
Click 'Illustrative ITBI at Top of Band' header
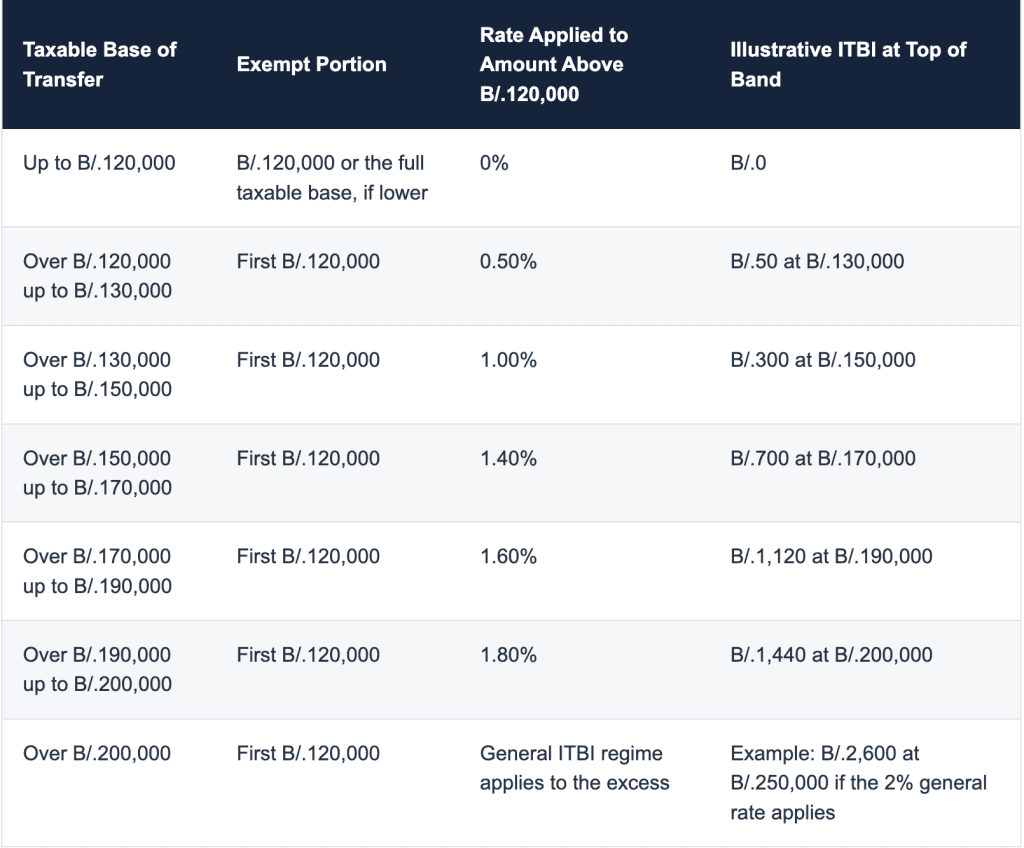pos(848,65)
